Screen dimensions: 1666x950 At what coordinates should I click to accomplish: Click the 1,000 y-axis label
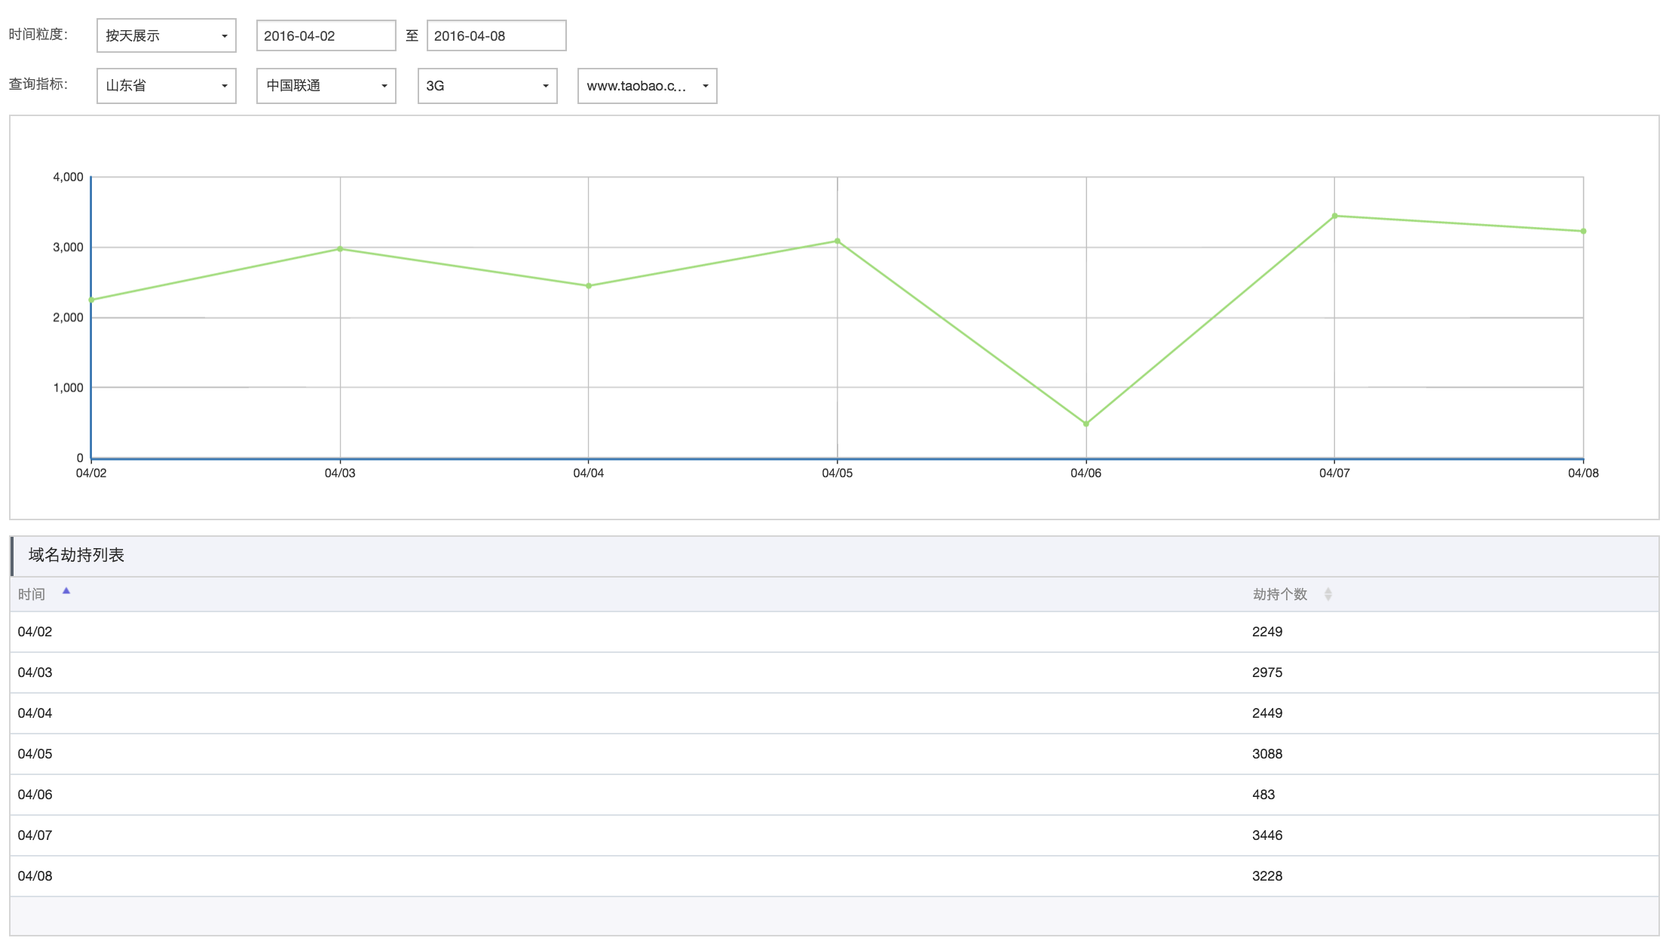(x=68, y=388)
